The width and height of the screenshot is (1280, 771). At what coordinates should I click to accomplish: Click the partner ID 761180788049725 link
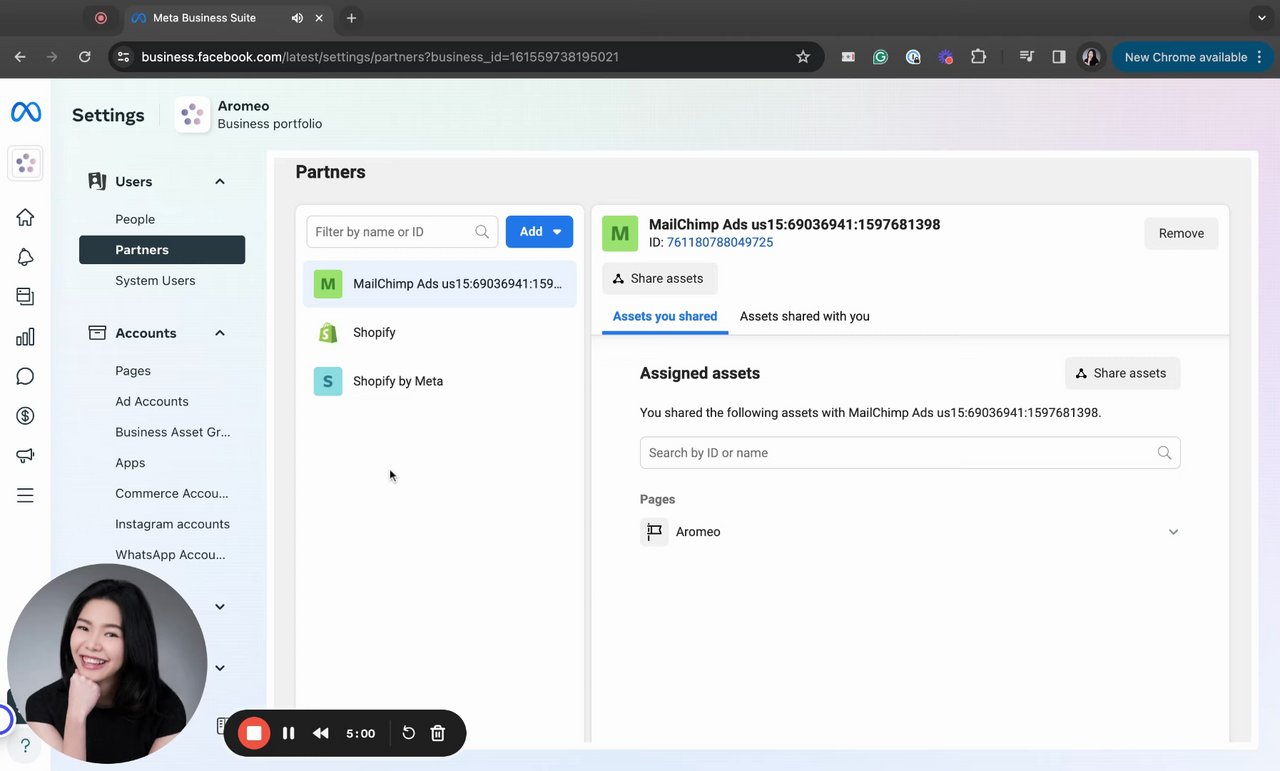[720, 242]
